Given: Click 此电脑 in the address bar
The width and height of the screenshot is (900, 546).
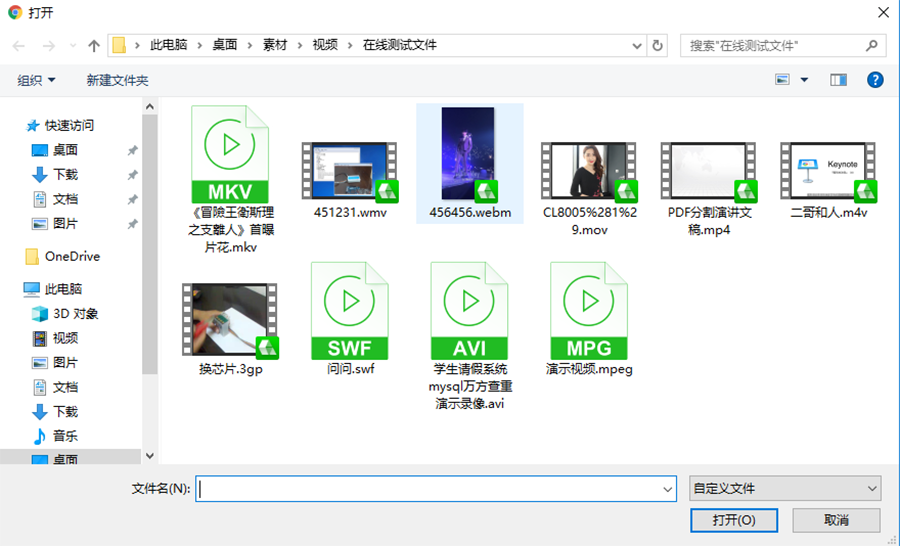Looking at the screenshot, I should 169,45.
